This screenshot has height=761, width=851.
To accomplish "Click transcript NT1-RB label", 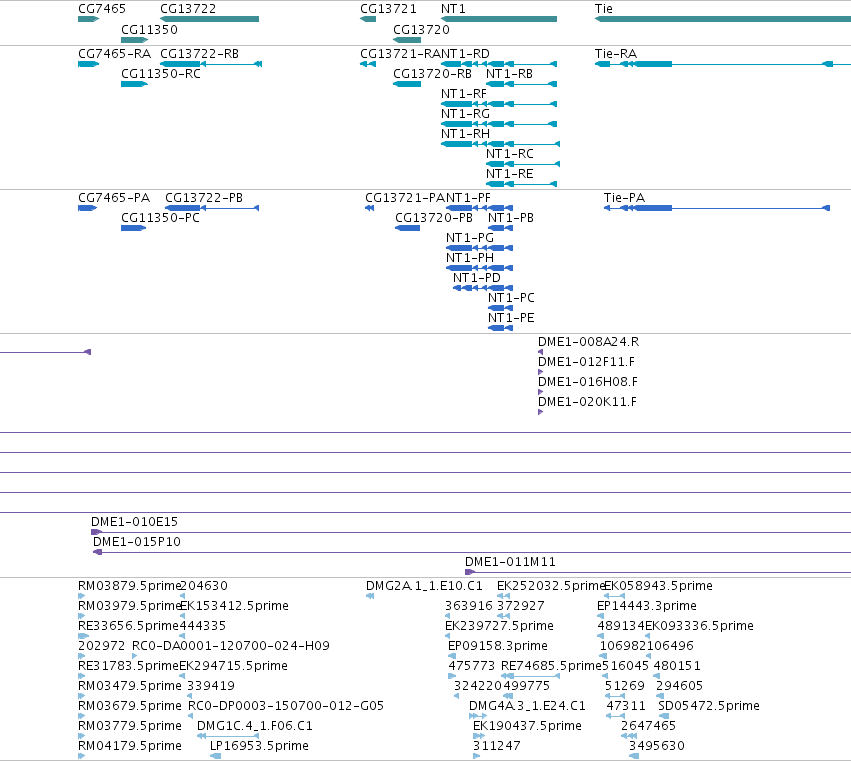I will [x=509, y=74].
